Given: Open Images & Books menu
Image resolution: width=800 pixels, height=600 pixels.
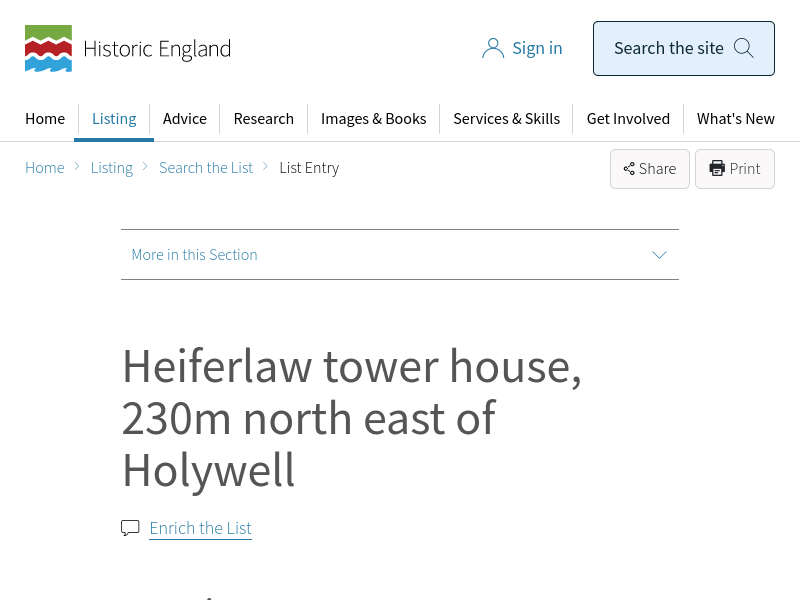Looking at the screenshot, I should (373, 118).
